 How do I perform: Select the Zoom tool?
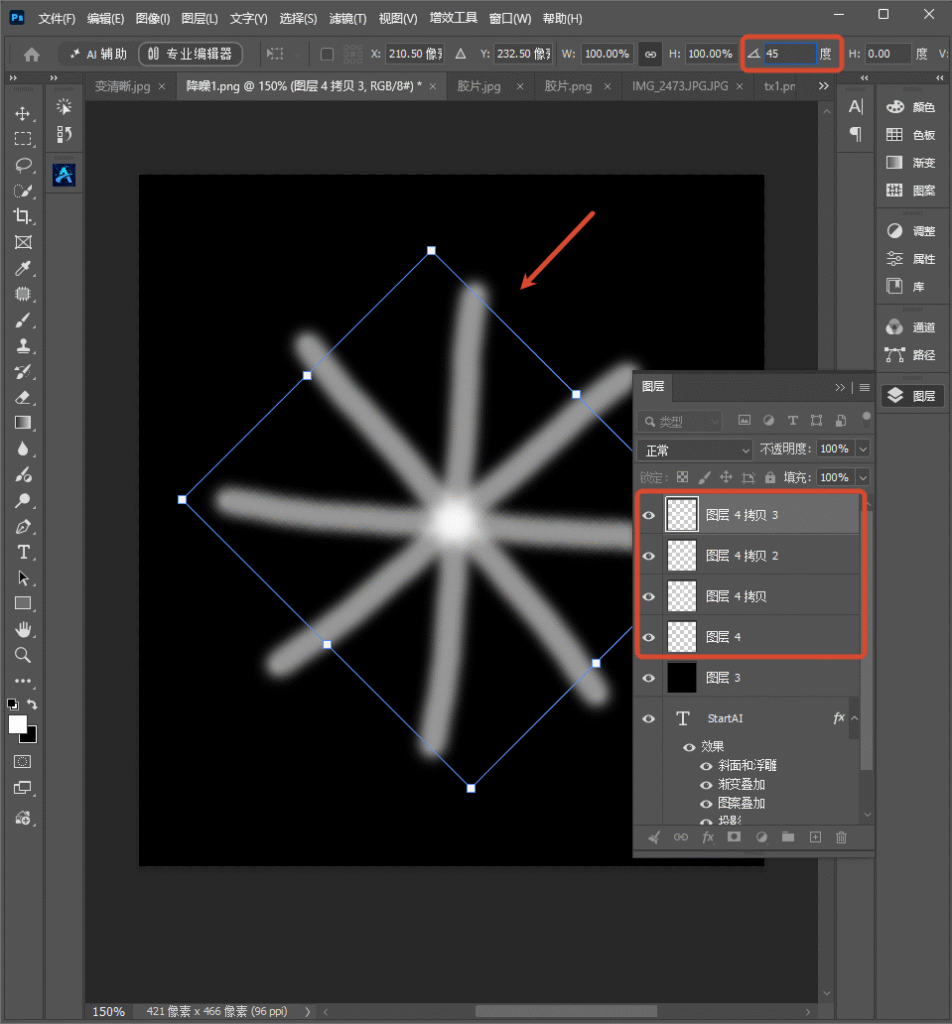23,655
